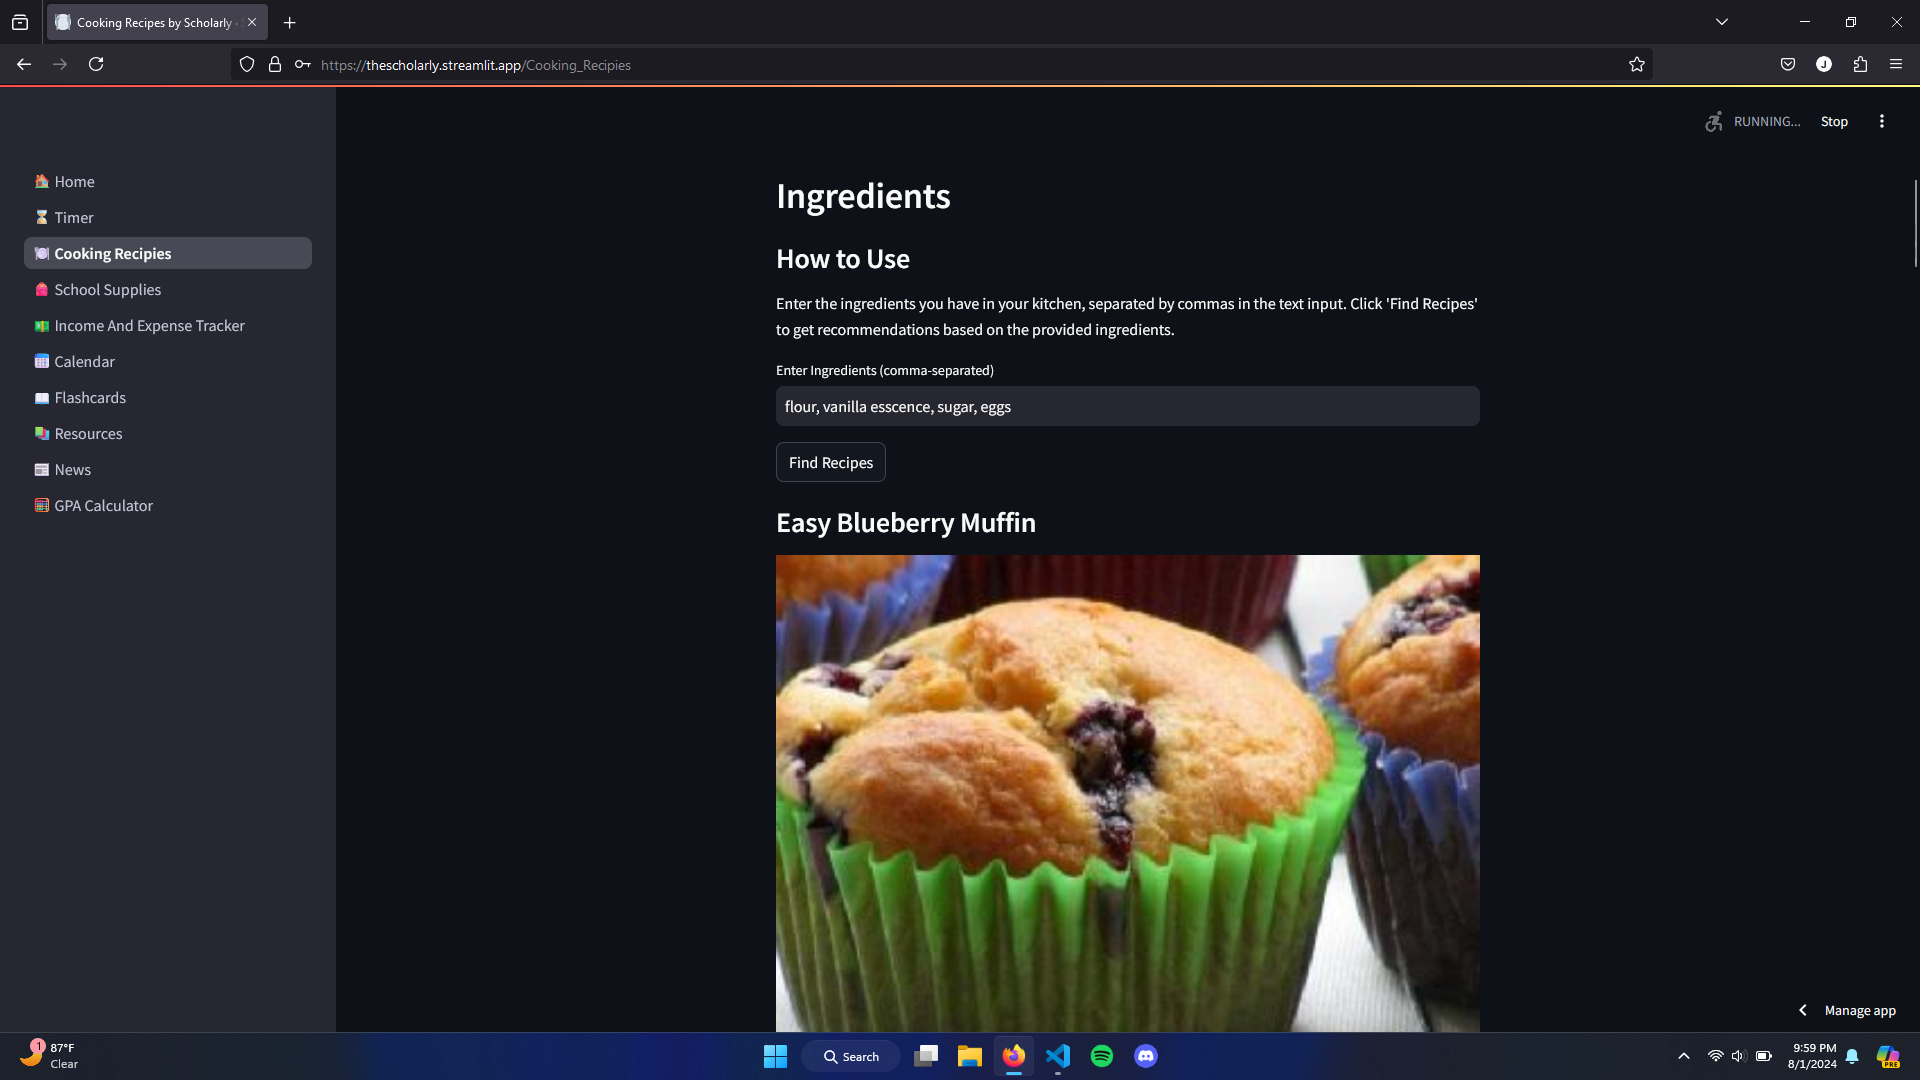Viewport: 1920px width, 1080px height.
Task: Open the GPA Calculator sidebar page
Action: (103, 506)
